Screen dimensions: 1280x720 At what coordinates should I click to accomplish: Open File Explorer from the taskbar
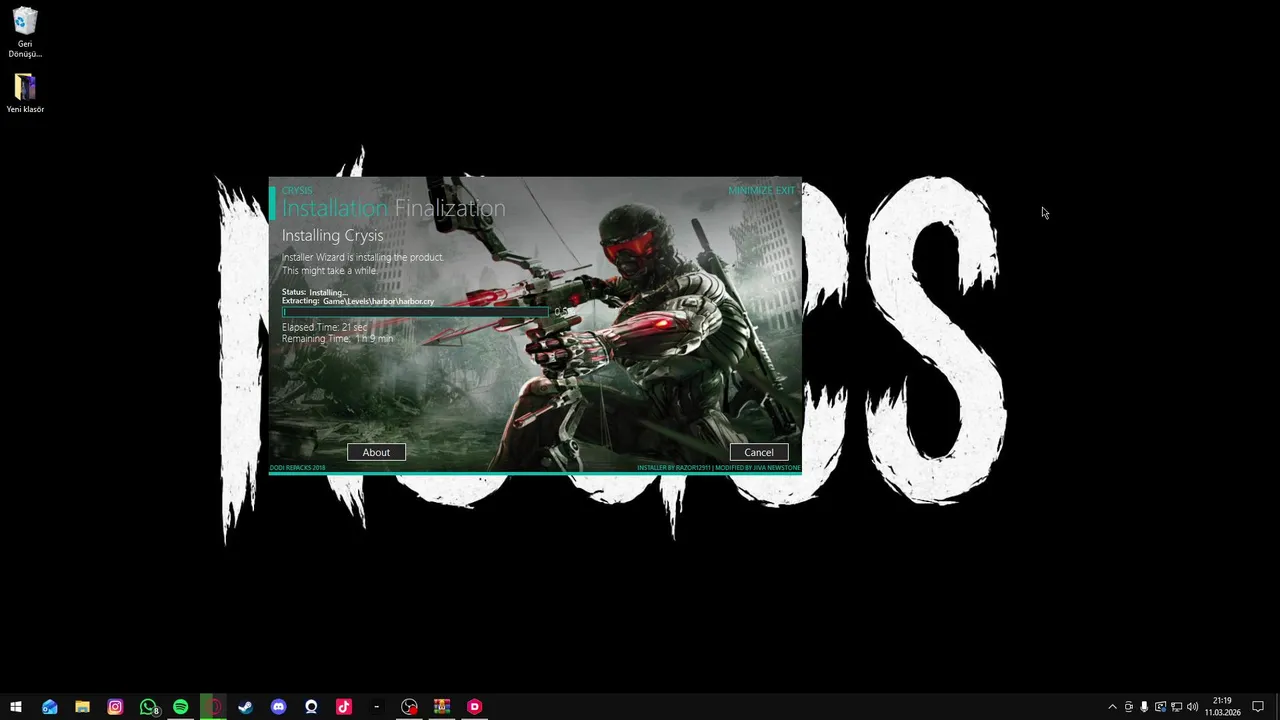coord(82,707)
